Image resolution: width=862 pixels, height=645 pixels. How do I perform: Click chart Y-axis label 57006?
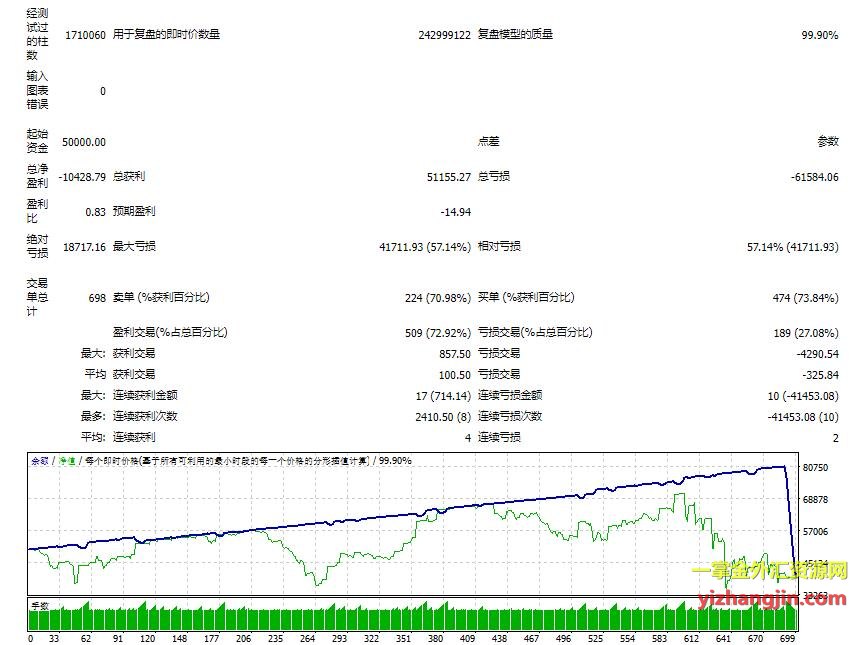(815, 532)
